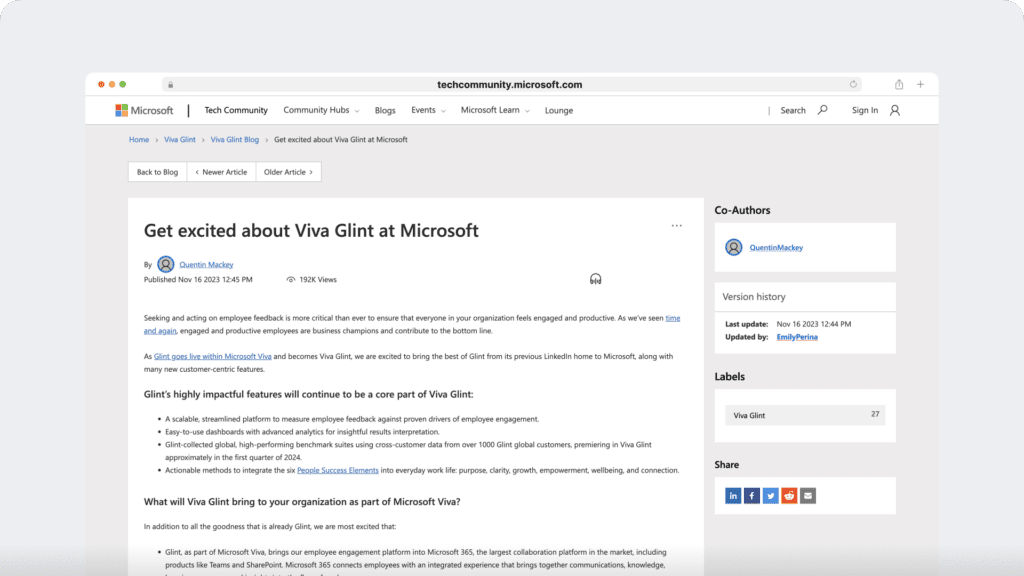
Task: Open the People Success Elements link
Action: pyautogui.click(x=337, y=469)
